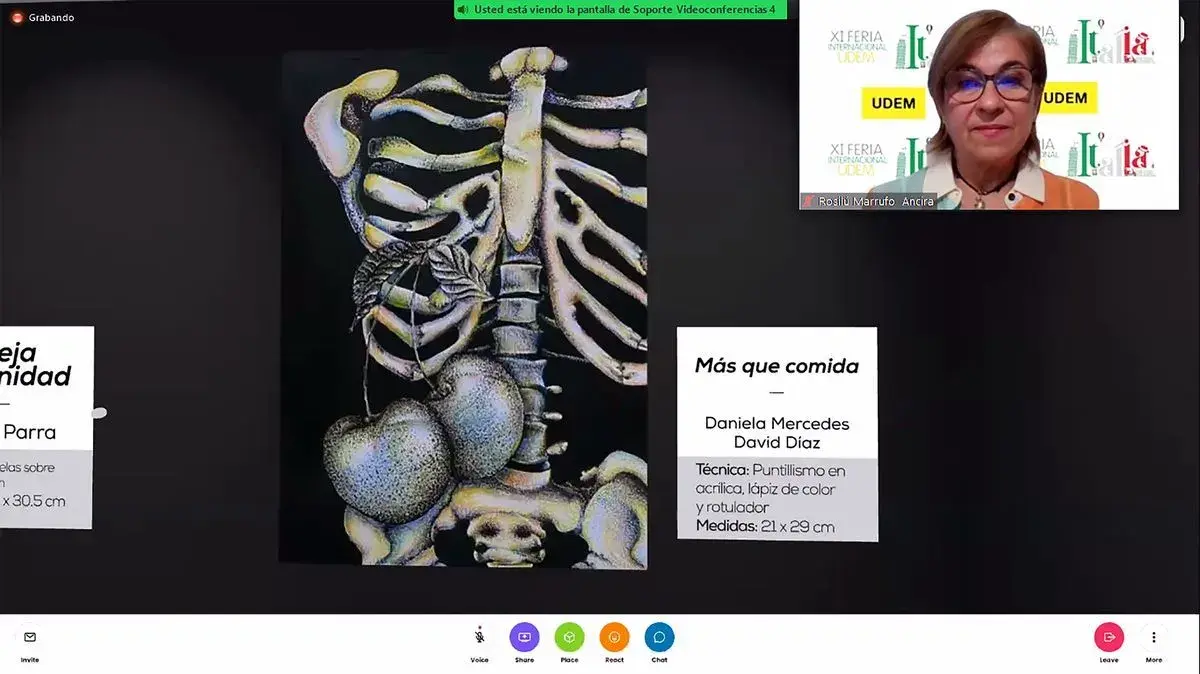This screenshot has height=674, width=1200.
Task: Click the 'Rosilú Marrufo Ancira' name label
Action: 876,201
